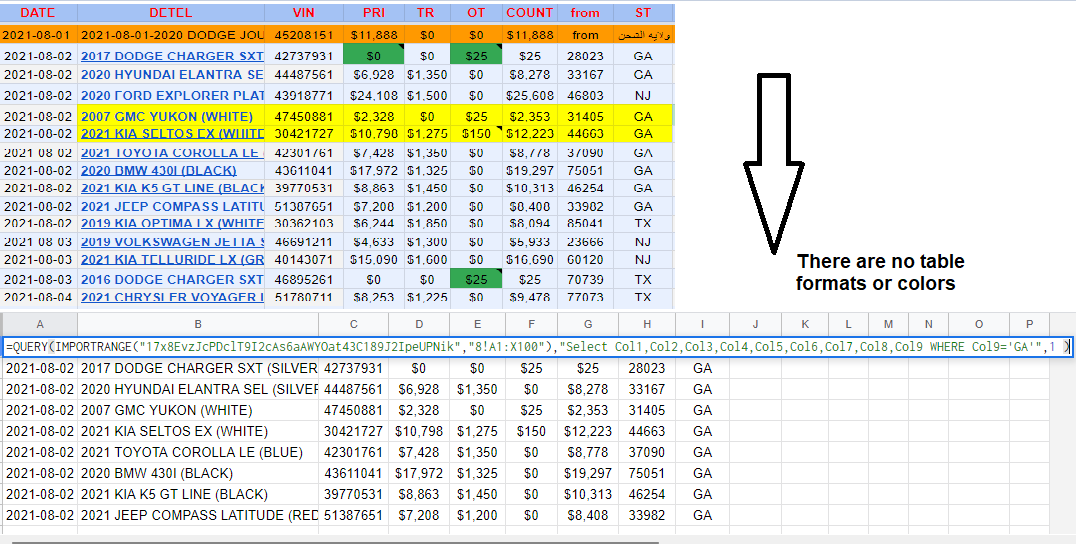Viewport: 1076px width, 544px height.
Task: Open the 2007 GMC YUKON (WHITE) link
Action: [x=167, y=117]
